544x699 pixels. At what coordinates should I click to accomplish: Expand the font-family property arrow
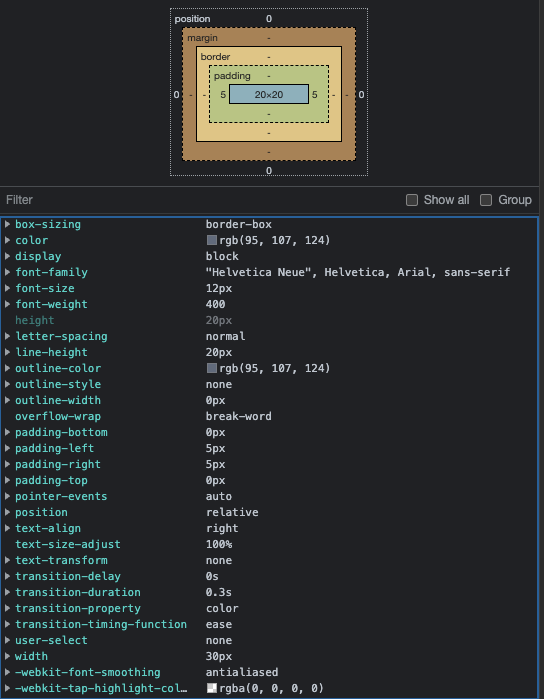(8, 272)
